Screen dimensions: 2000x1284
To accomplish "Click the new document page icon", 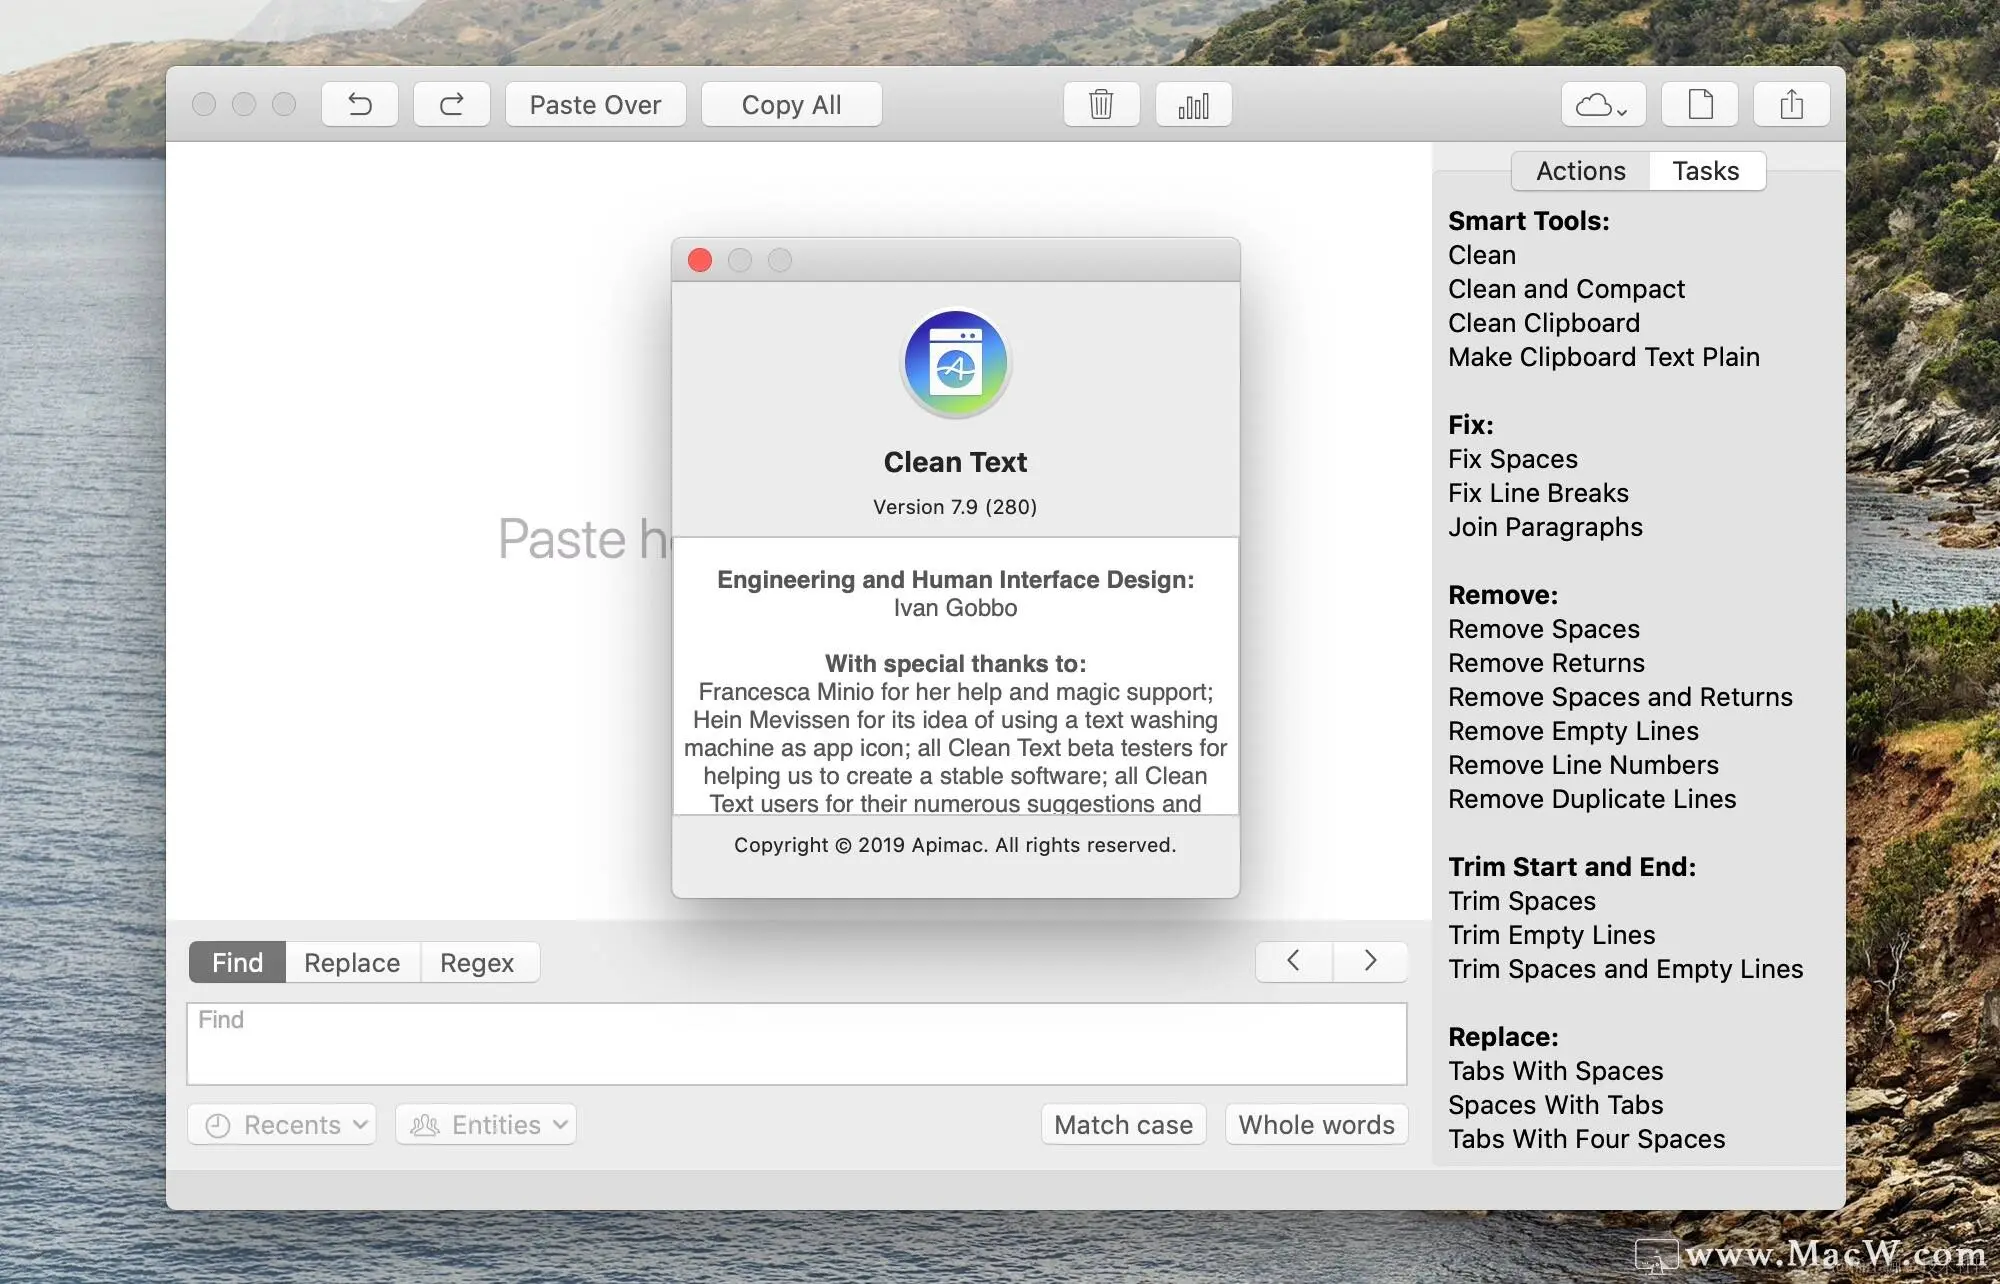I will tap(1700, 104).
